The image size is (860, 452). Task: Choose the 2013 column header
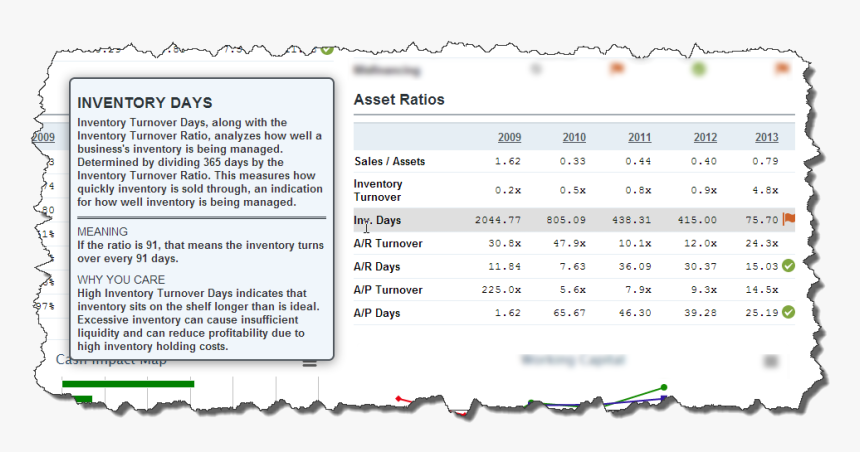tap(767, 137)
